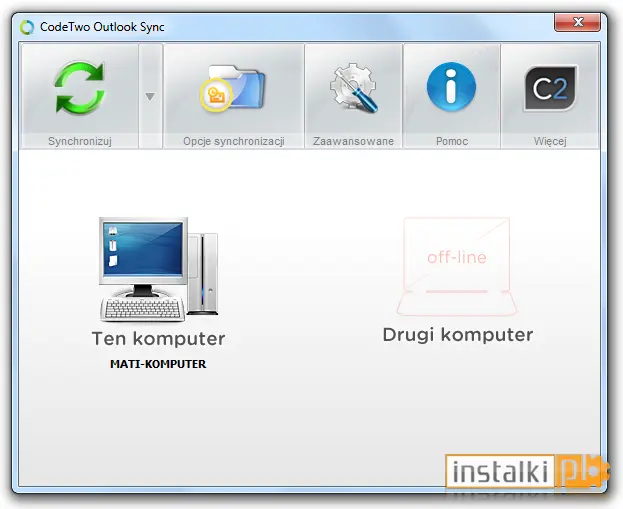
Task: Expand the dropdown arrow beside Synchronizuj
Action: (150, 96)
